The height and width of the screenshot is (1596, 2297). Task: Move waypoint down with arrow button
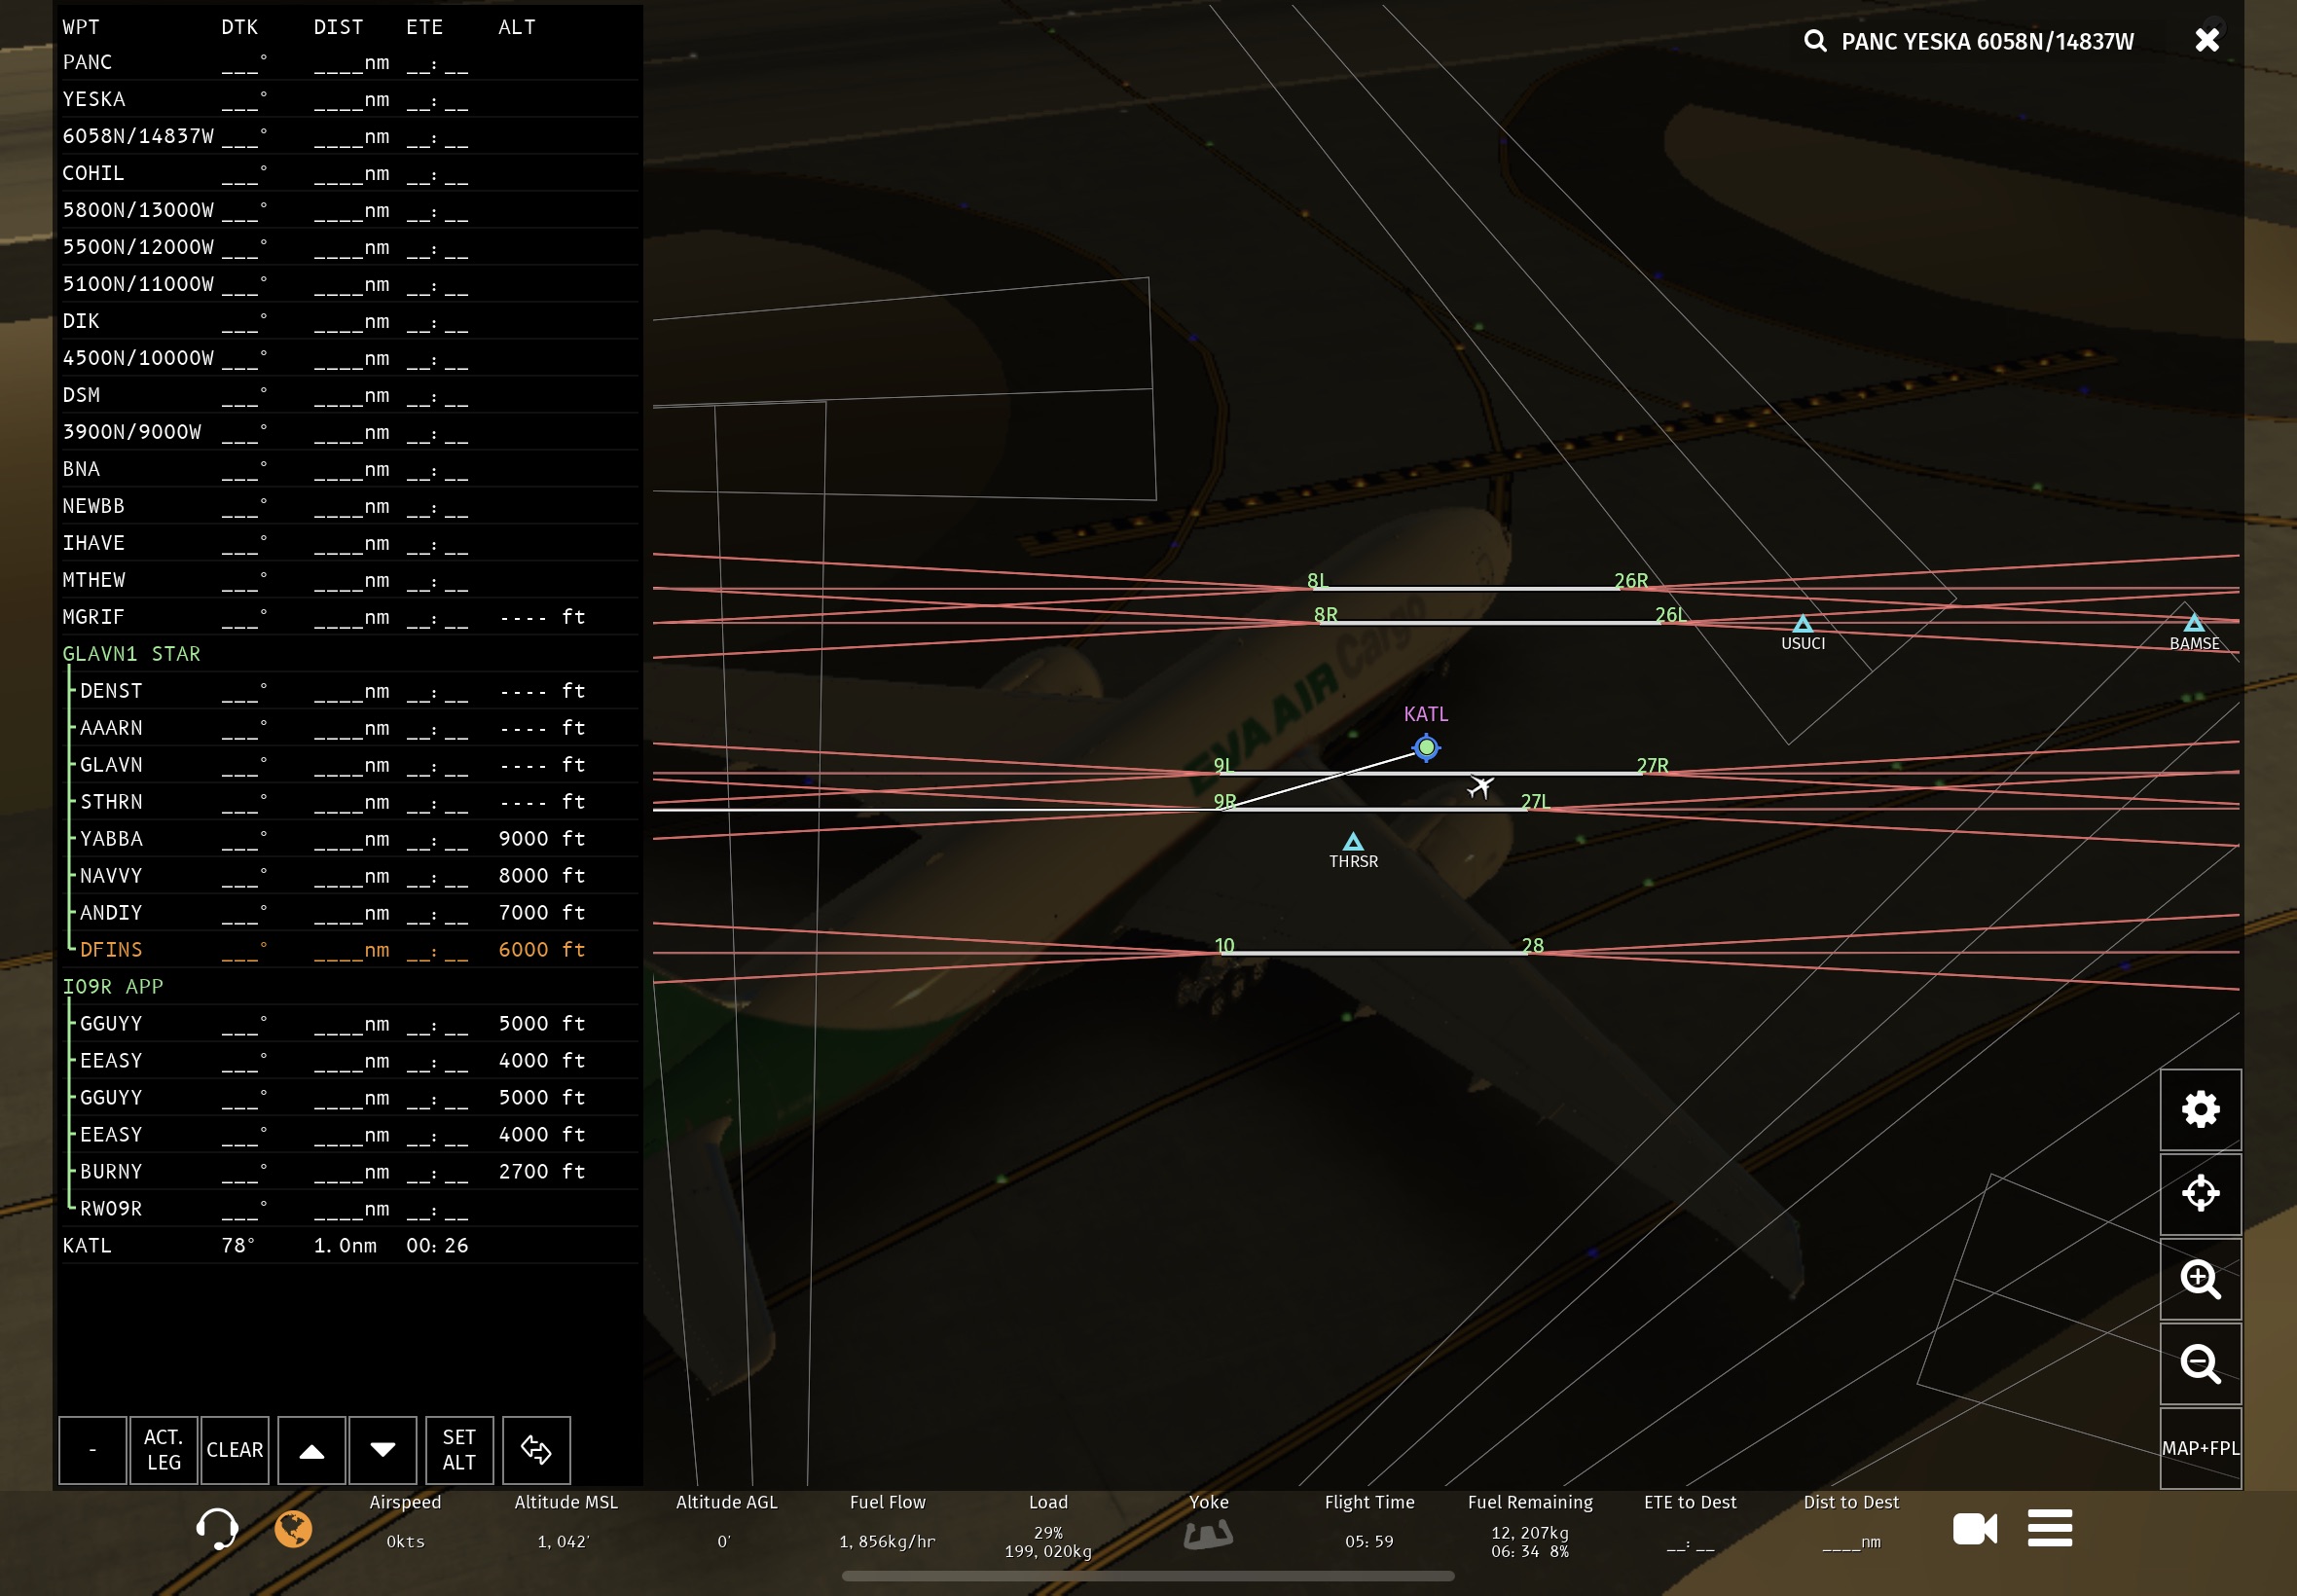(x=382, y=1449)
